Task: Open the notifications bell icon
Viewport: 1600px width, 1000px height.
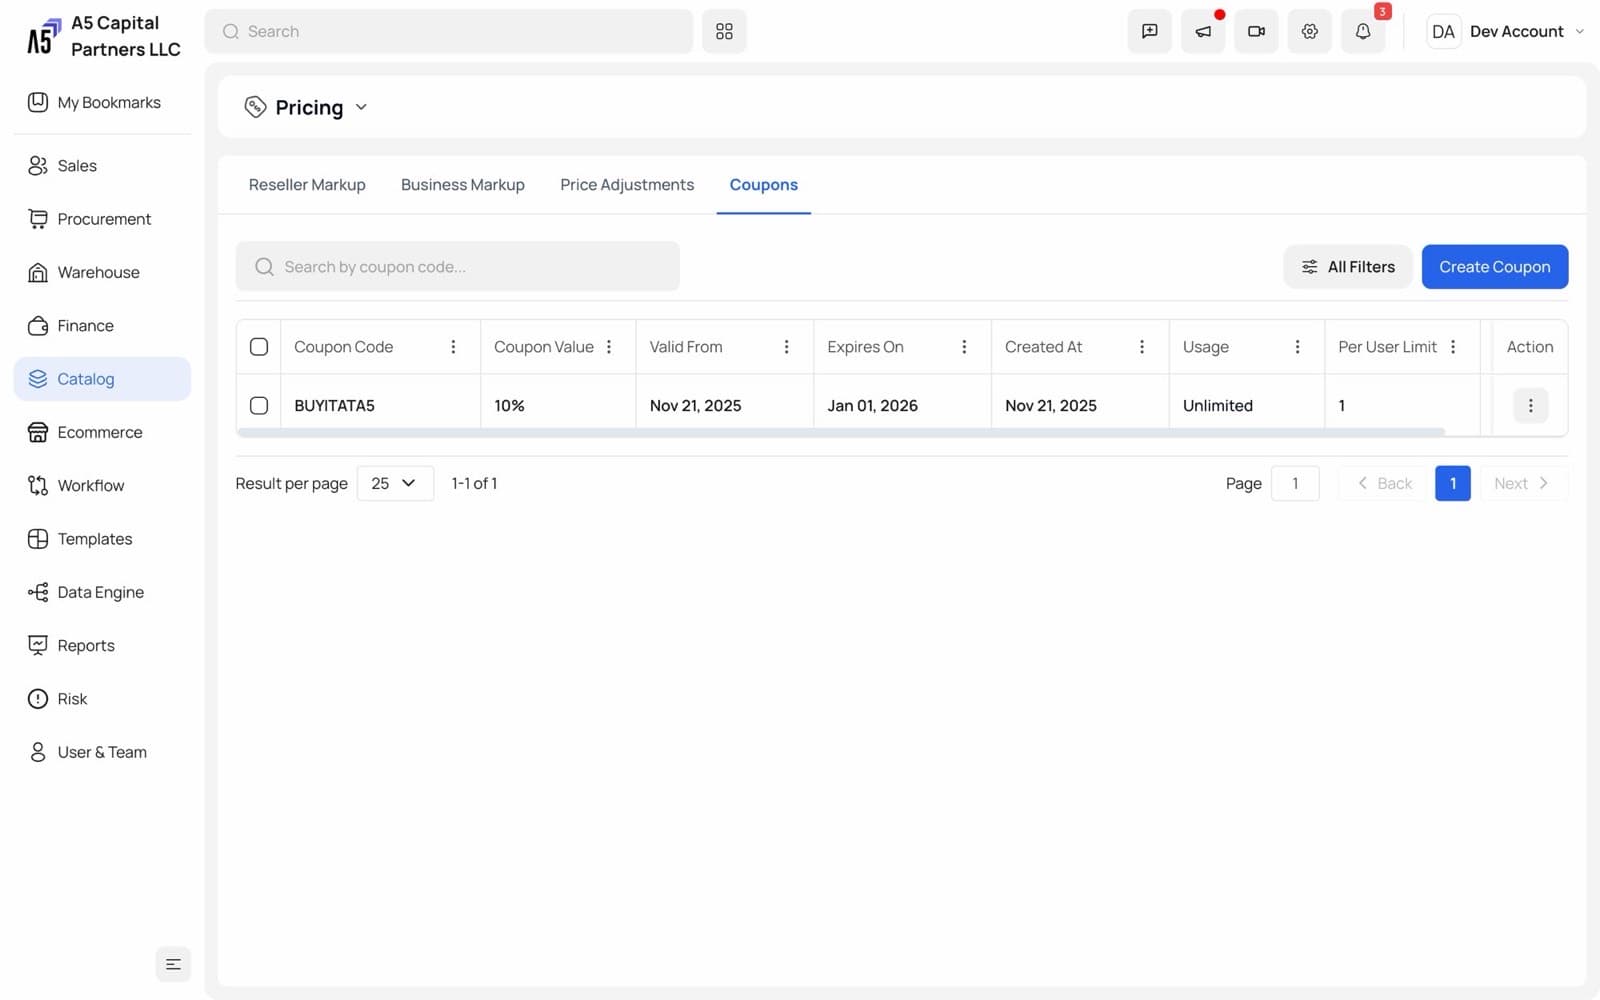Action: [x=1362, y=31]
